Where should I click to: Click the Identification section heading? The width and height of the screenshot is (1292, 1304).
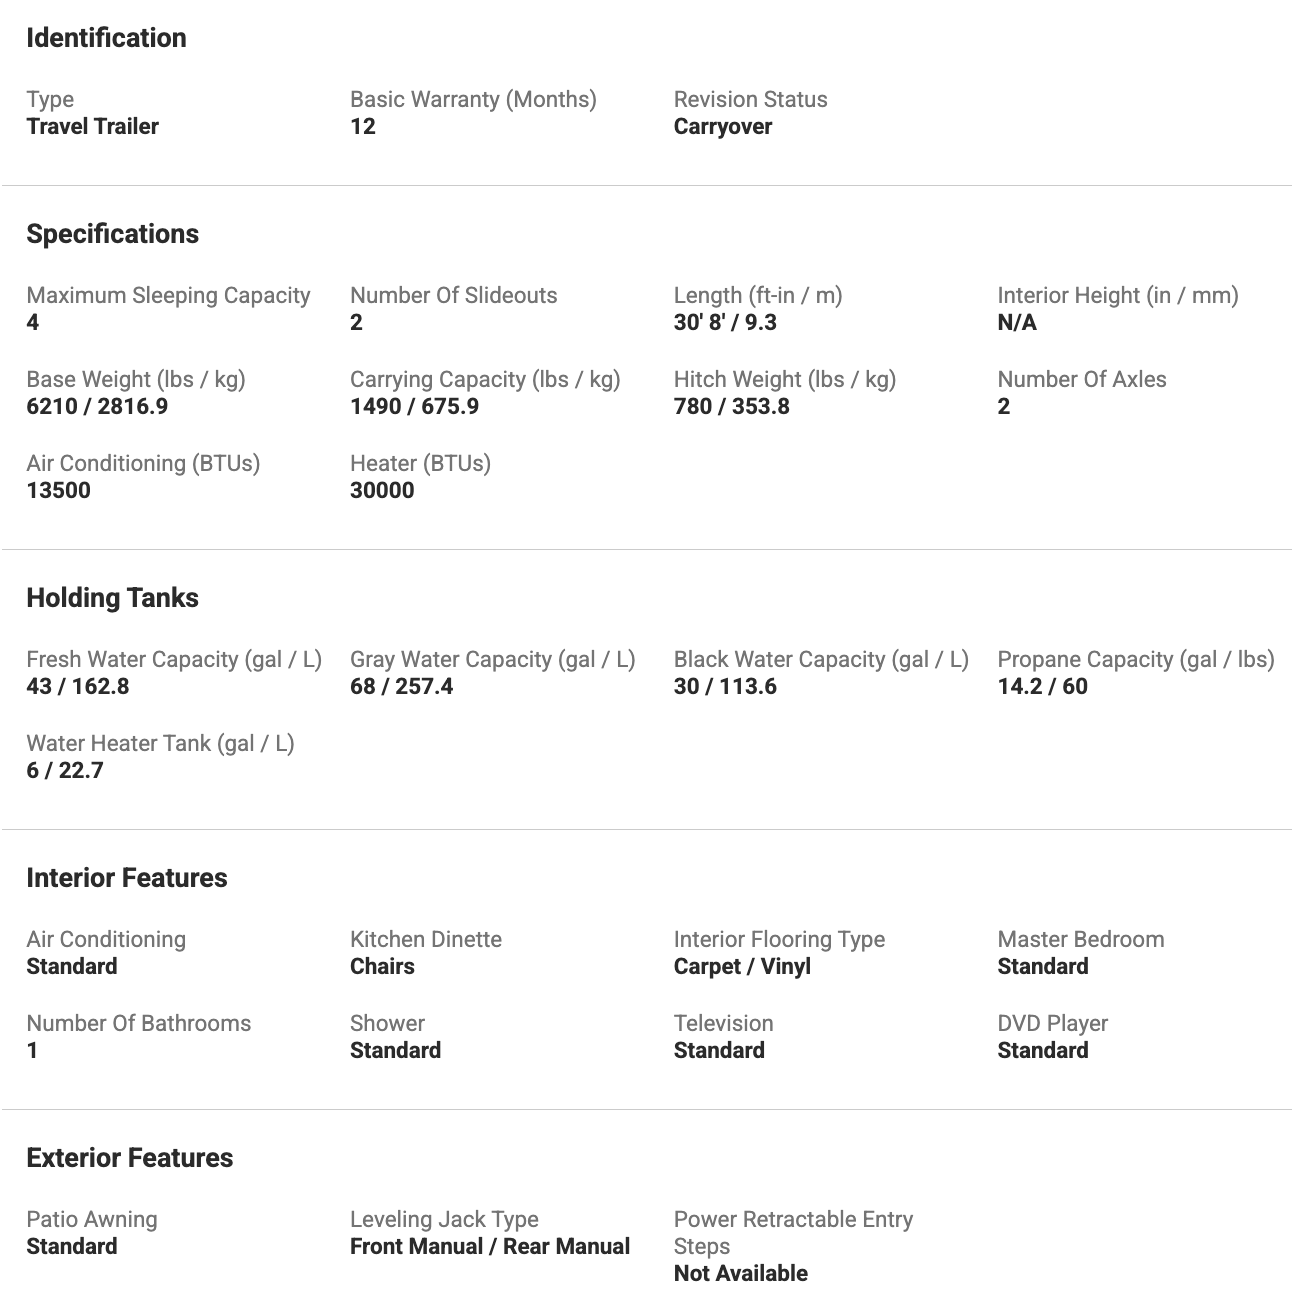[106, 38]
